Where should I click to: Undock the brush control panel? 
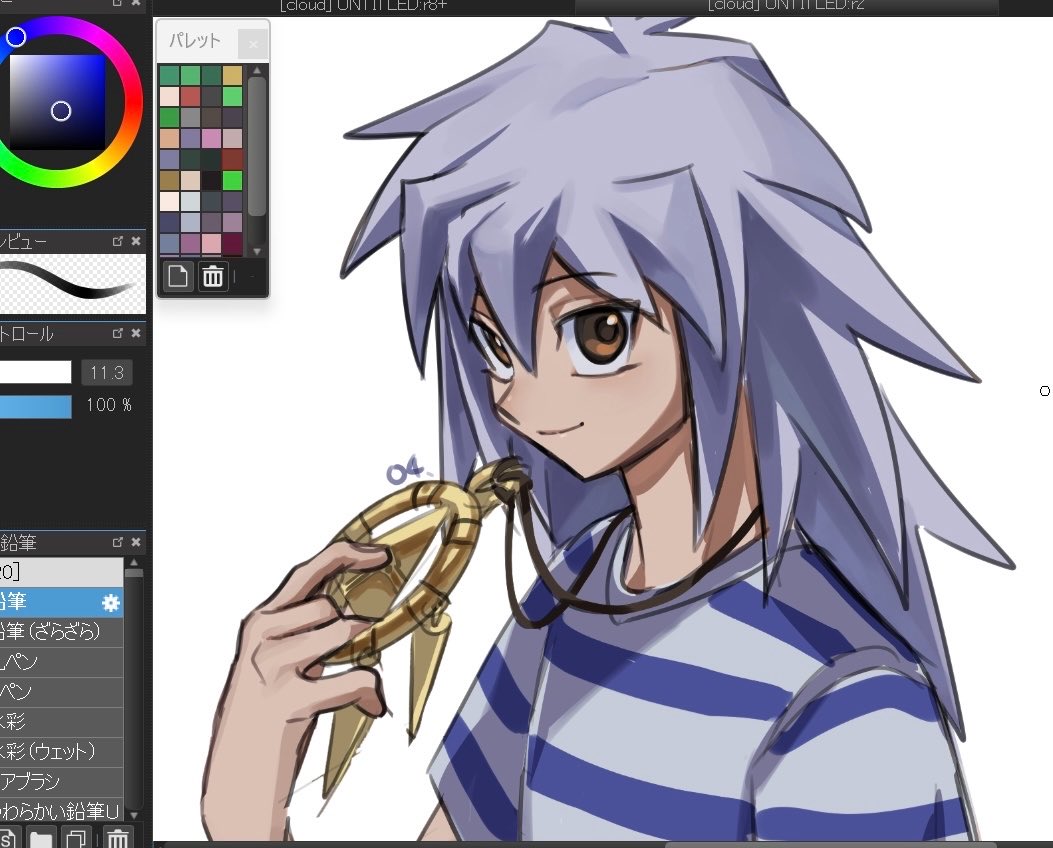[x=118, y=333]
